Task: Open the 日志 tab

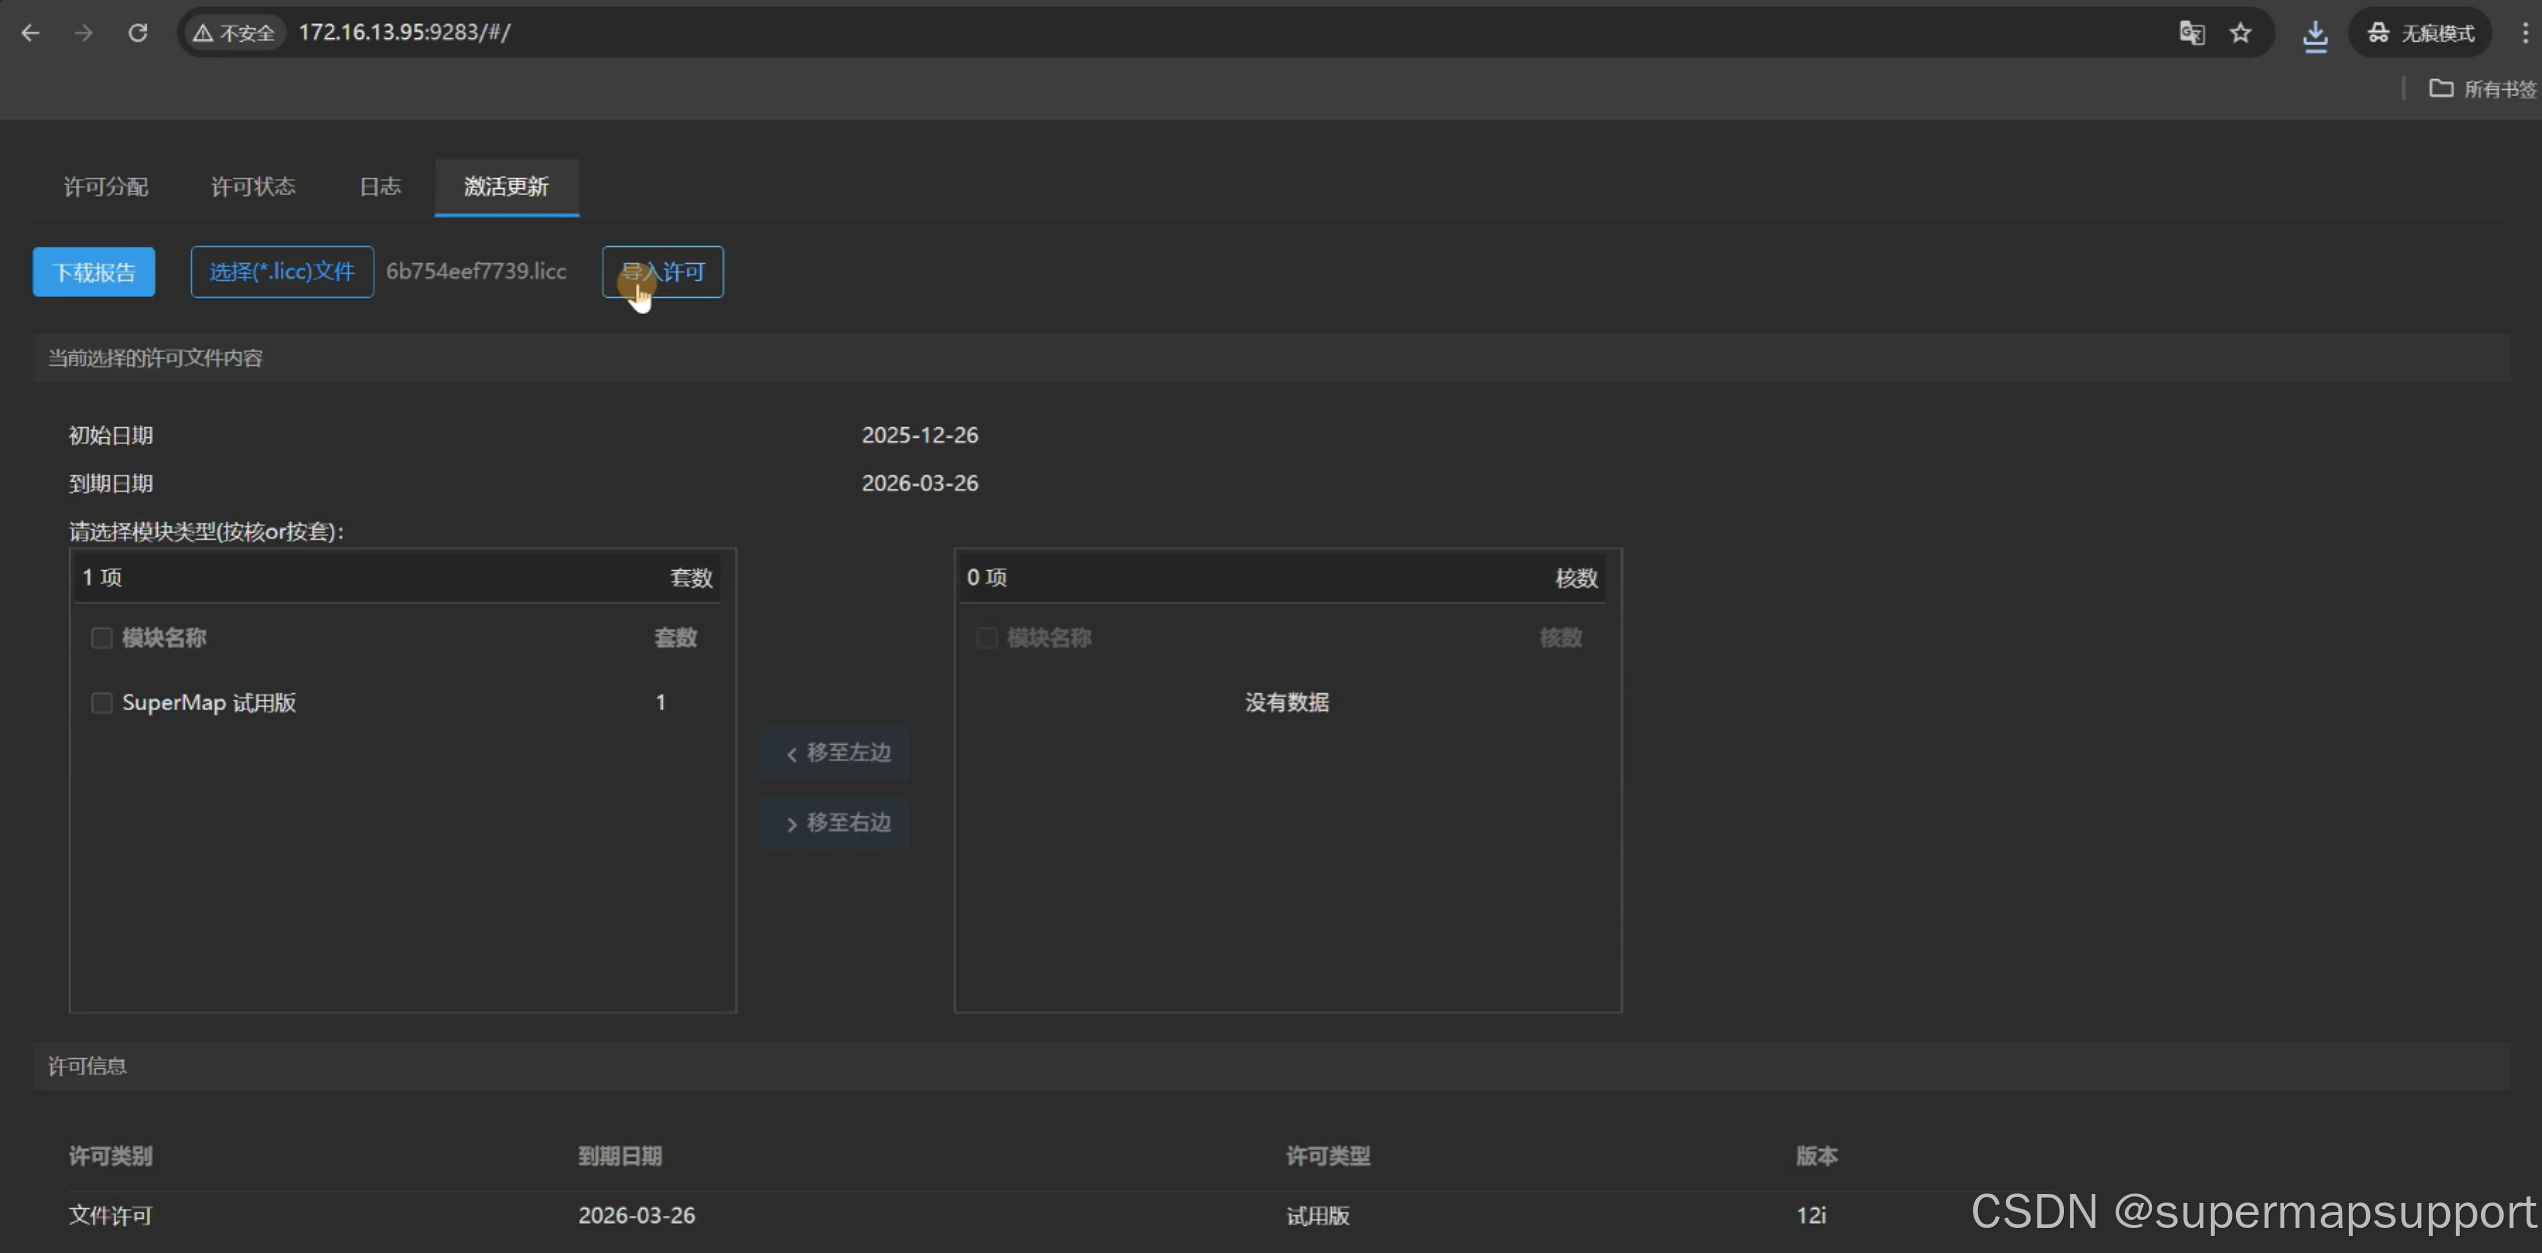Action: (x=380, y=186)
